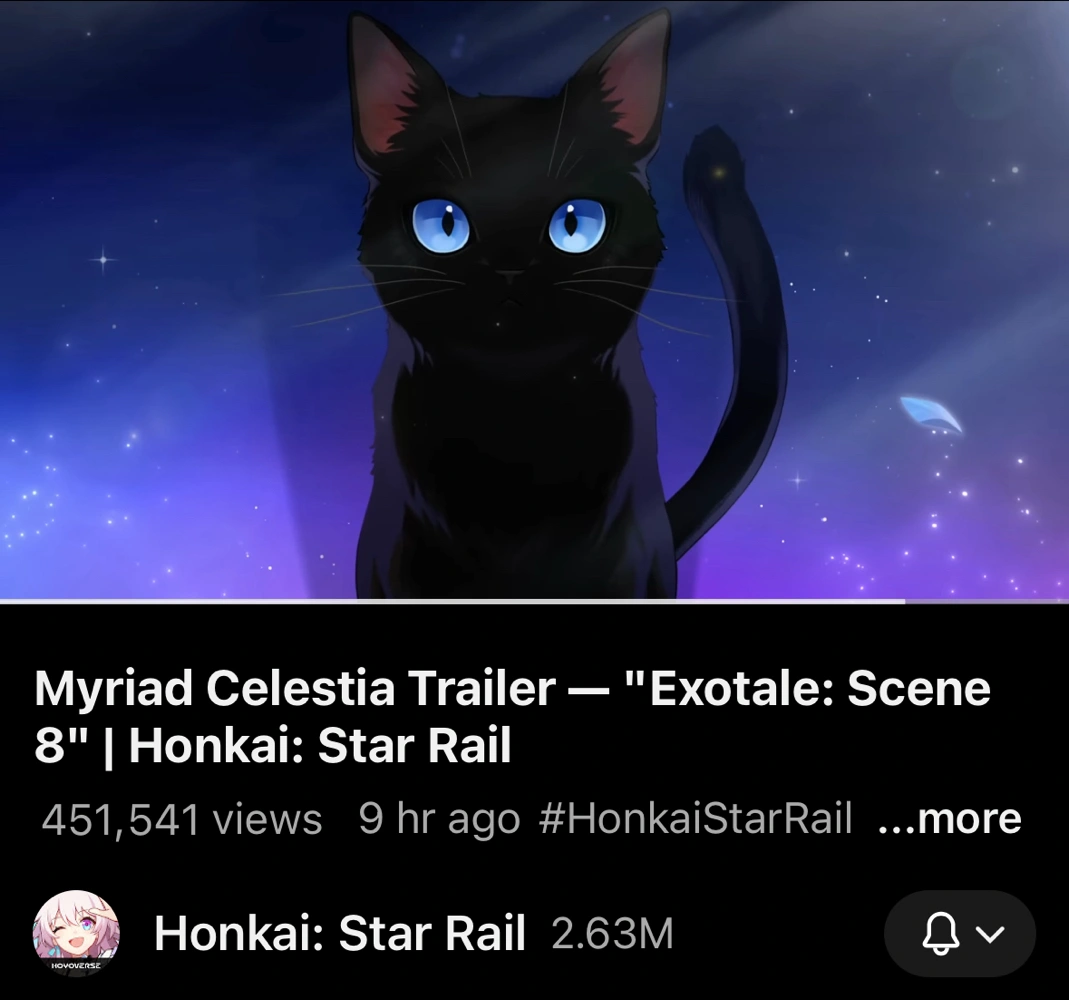
Task: Tap the 451,541 views count
Action: [181, 819]
